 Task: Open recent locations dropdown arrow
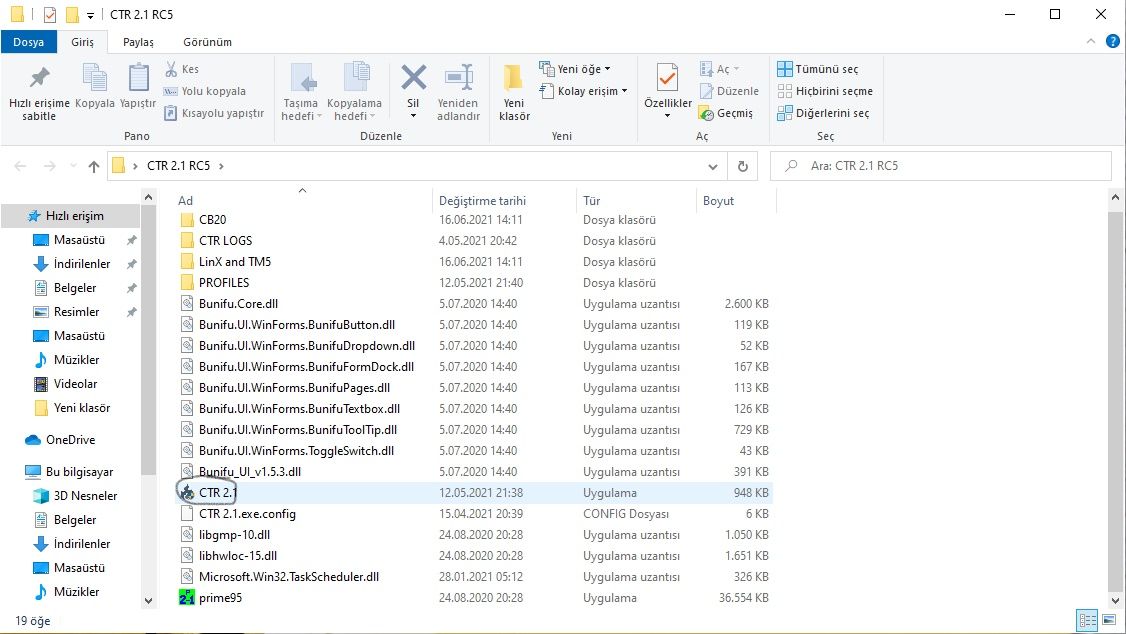pyautogui.click(x=73, y=166)
